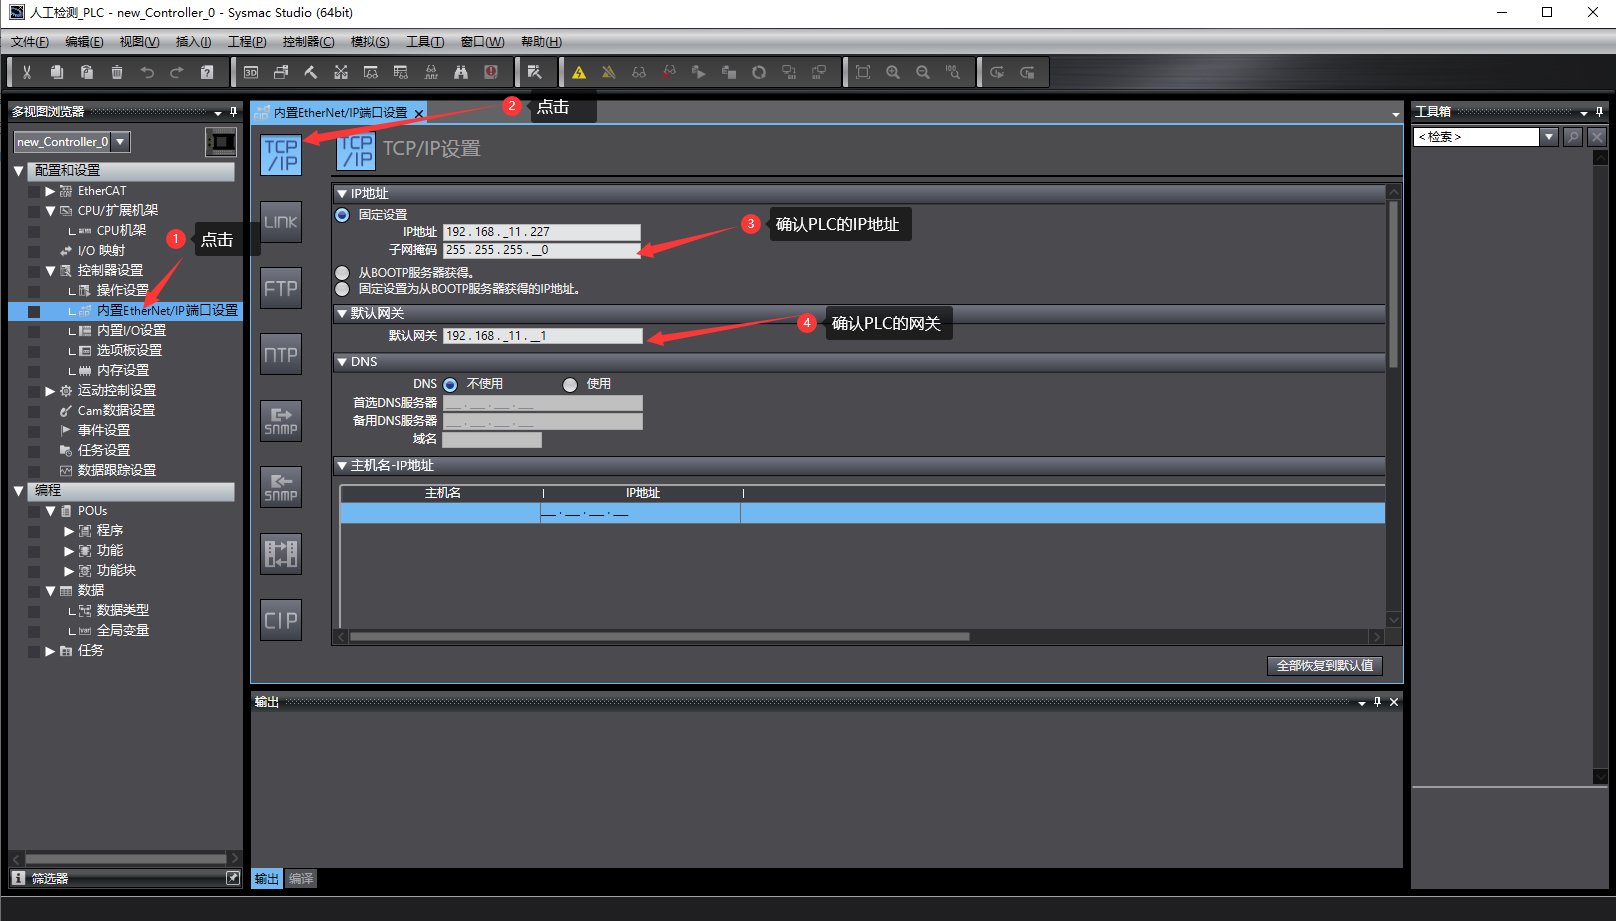
Task: Click the horizontal scrollbar in settings pane
Action: coord(658,637)
